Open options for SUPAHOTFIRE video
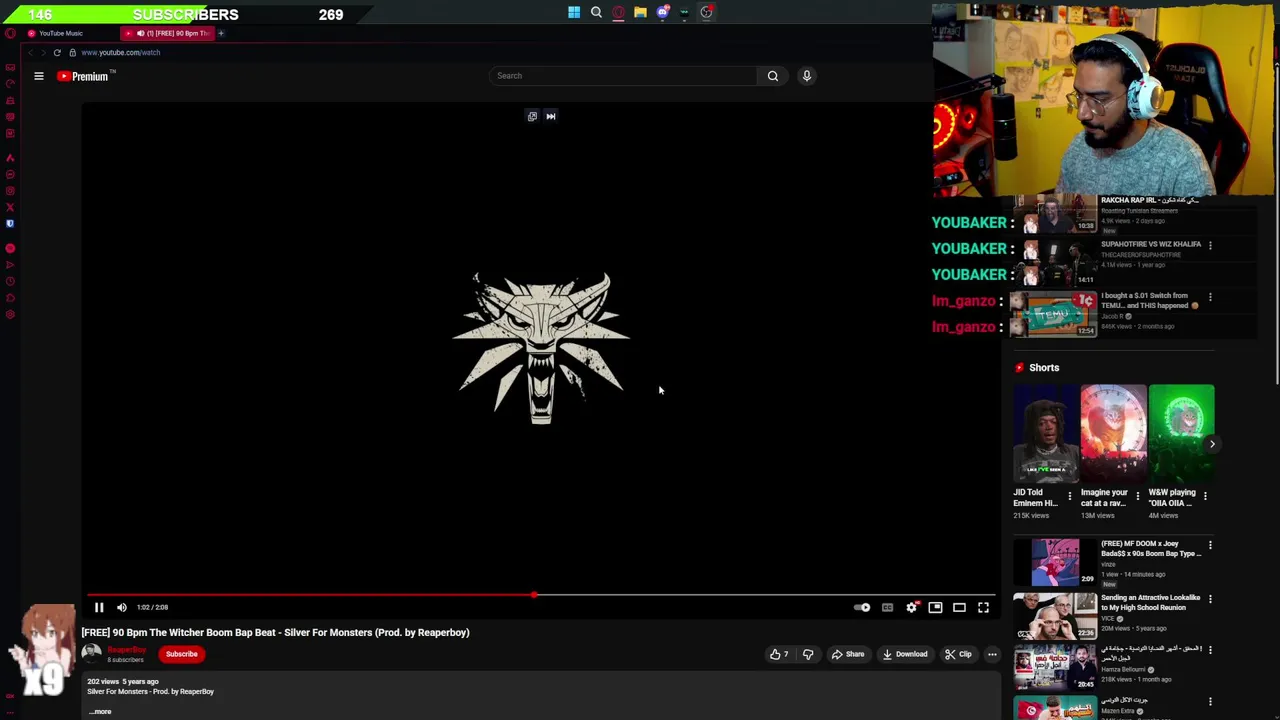The width and height of the screenshot is (1280, 720). [x=1210, y=245]
